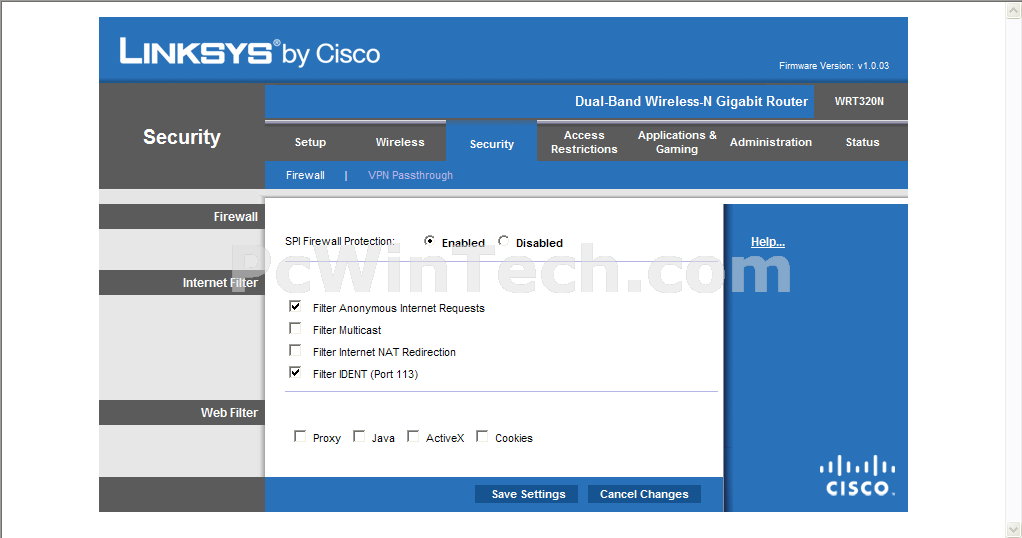Select the Firewall sub-tab
This screenshot has width=1022, height=538.
pyautogui.click(x=305, y=175)
